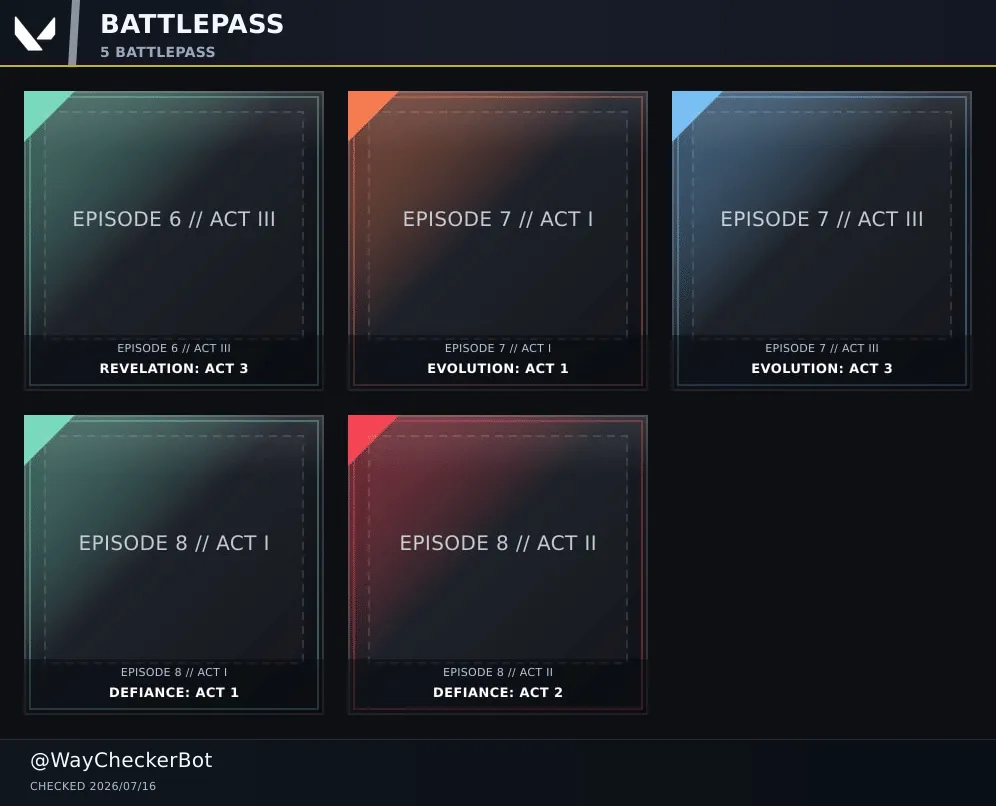Screen dimensions: 996x806
Task: Click the BATTLEPASS header title
Action: pyautogui.click(x=192, y=24)
